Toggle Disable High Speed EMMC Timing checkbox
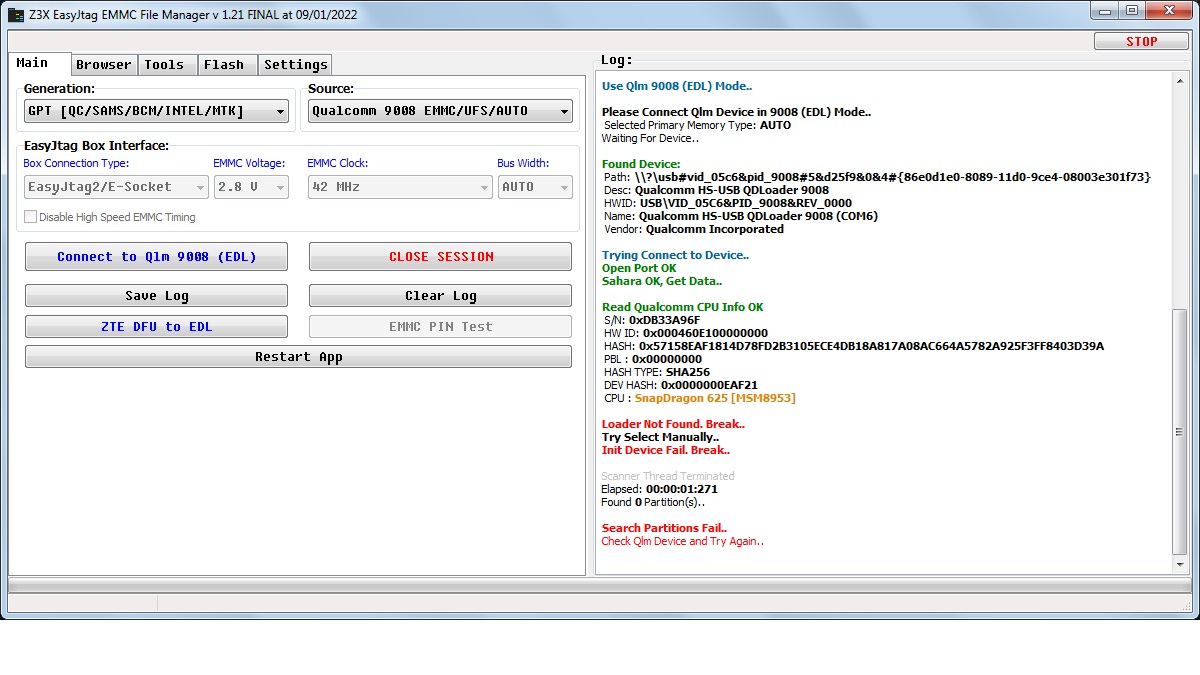Image resolution: width=1200 pixels, height=675 pixels. [31, 217]
